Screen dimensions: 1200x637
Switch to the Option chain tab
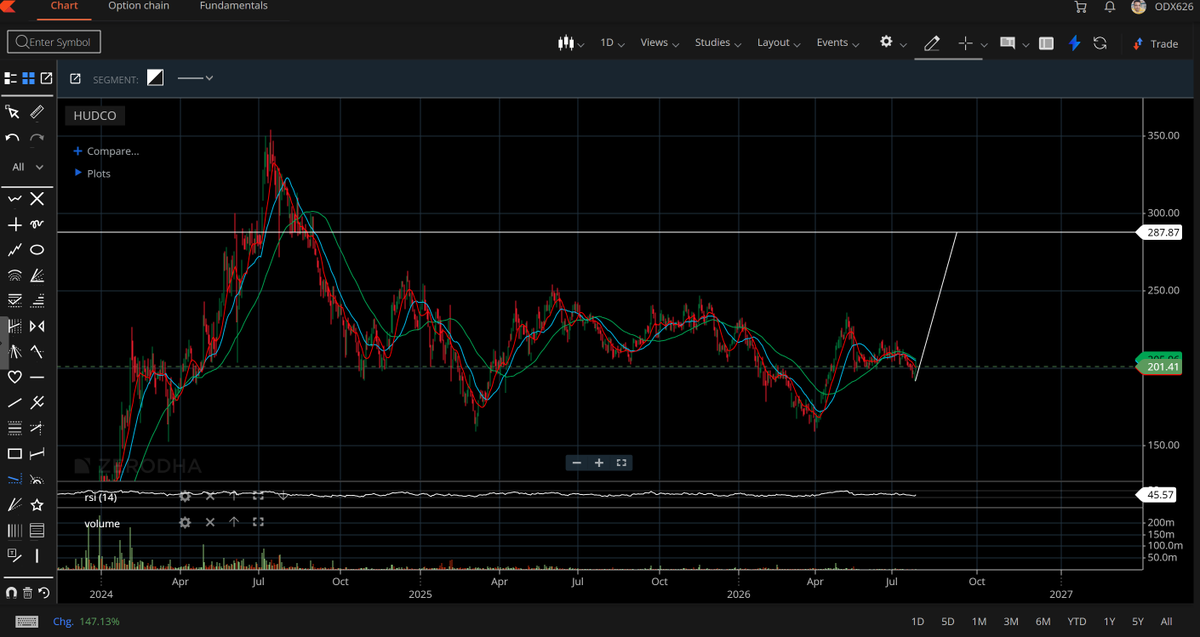point(138,6)
